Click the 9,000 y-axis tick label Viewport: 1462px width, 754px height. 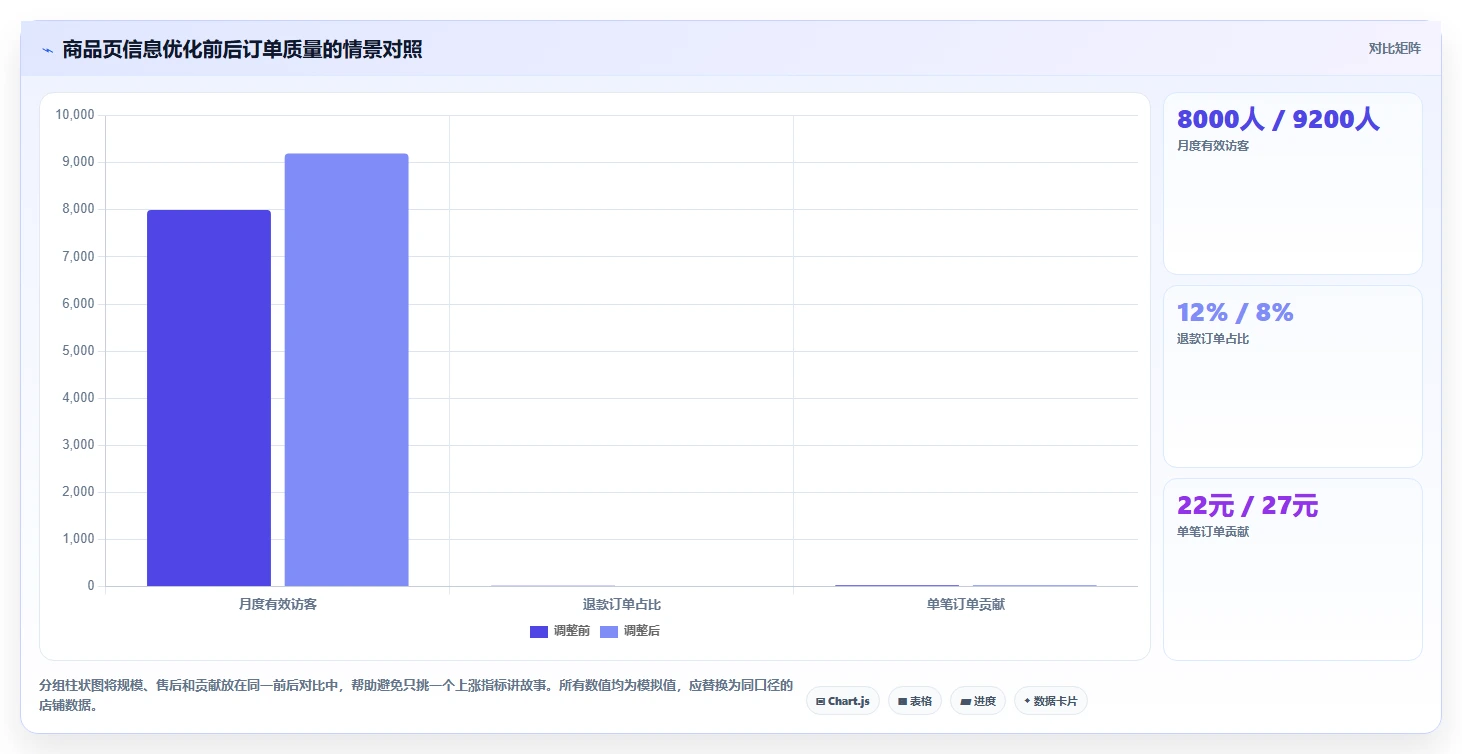pos(78,162)
